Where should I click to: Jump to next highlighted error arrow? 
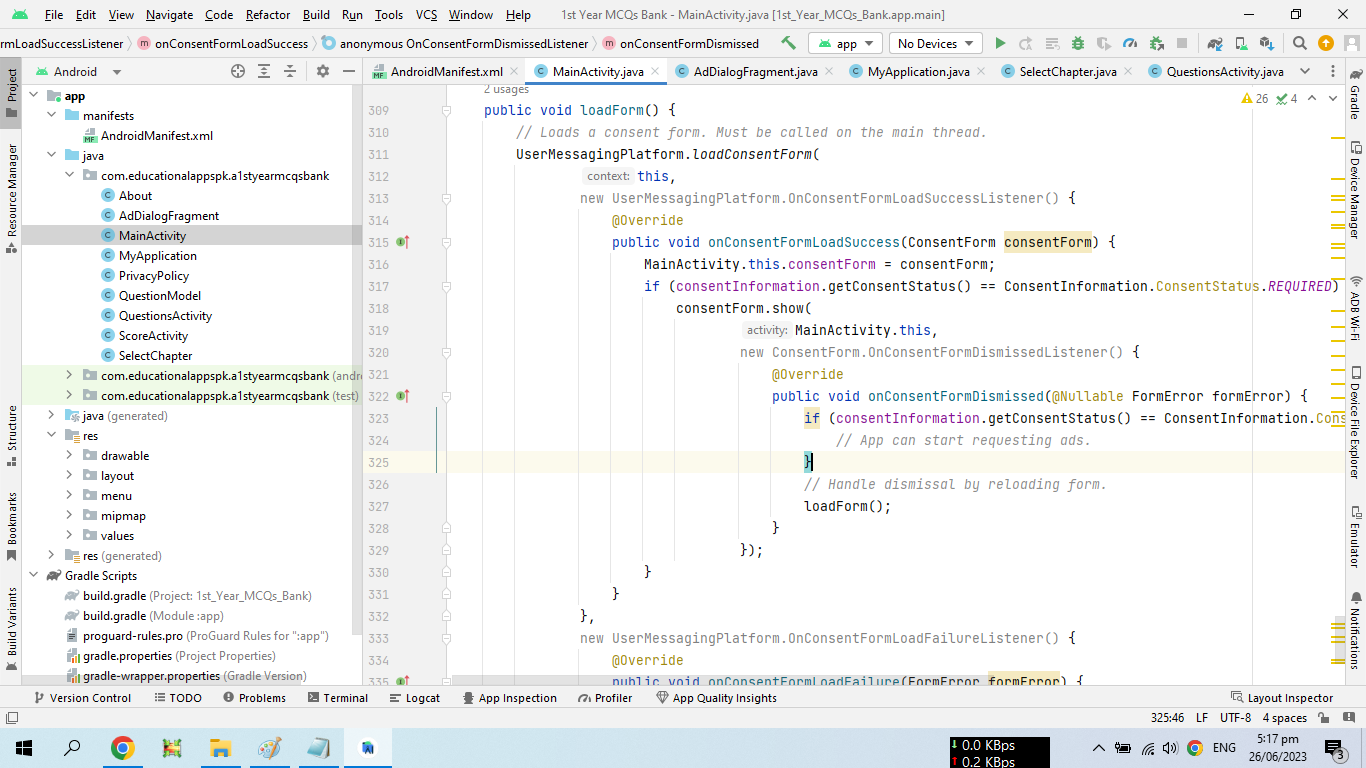pyautogui.click(x=1335, y=98)
